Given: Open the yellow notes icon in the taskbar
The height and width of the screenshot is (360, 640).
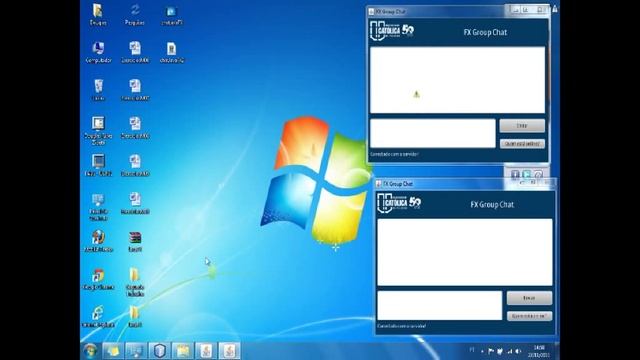Looking at the screenshot, I should click(x=113, y=351).
